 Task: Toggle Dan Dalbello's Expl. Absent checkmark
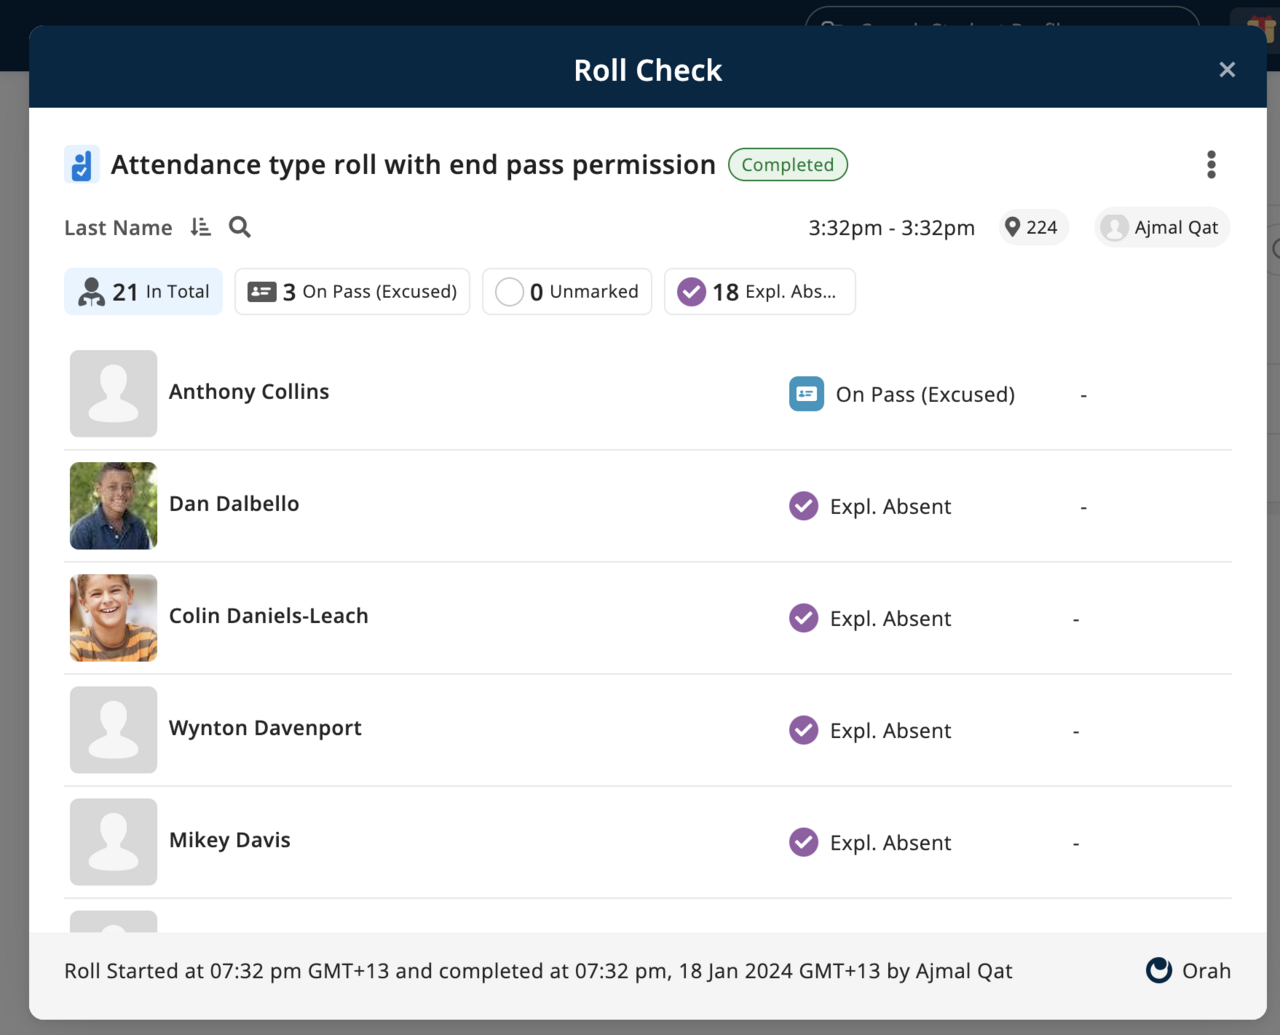click(803, 506)
